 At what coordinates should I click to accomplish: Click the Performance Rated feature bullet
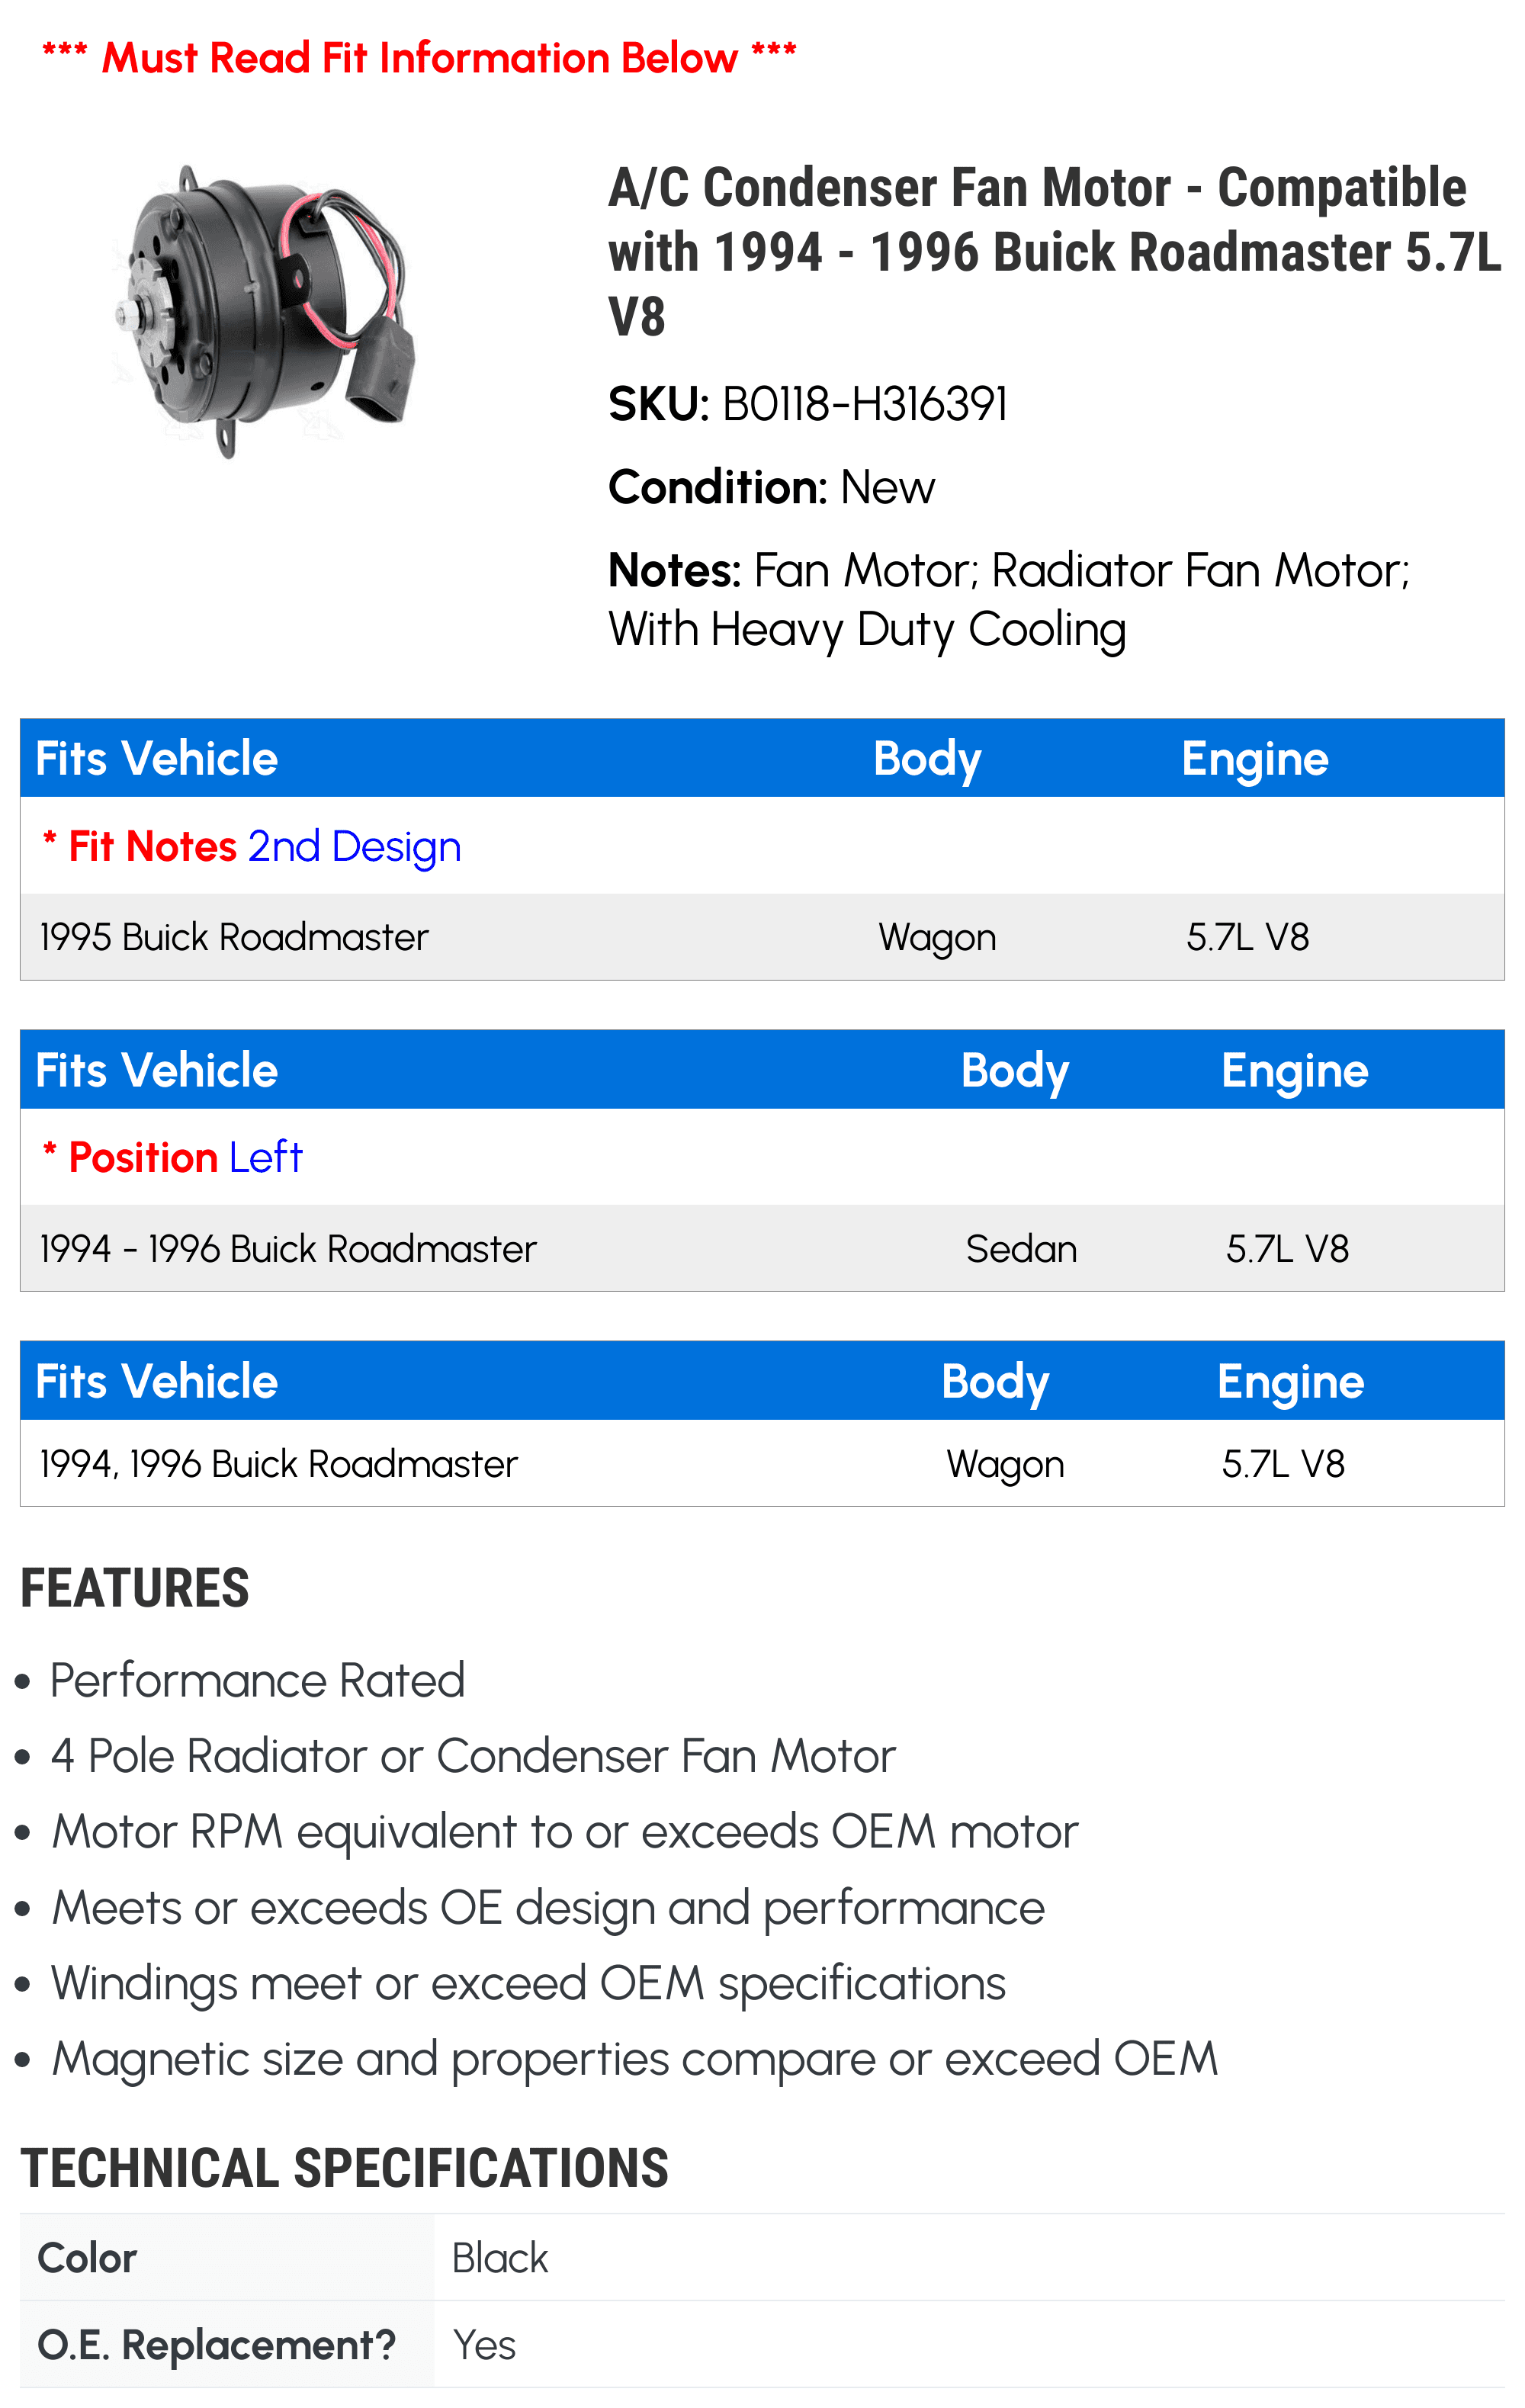pyautogui.click(x=257, y=1680)
